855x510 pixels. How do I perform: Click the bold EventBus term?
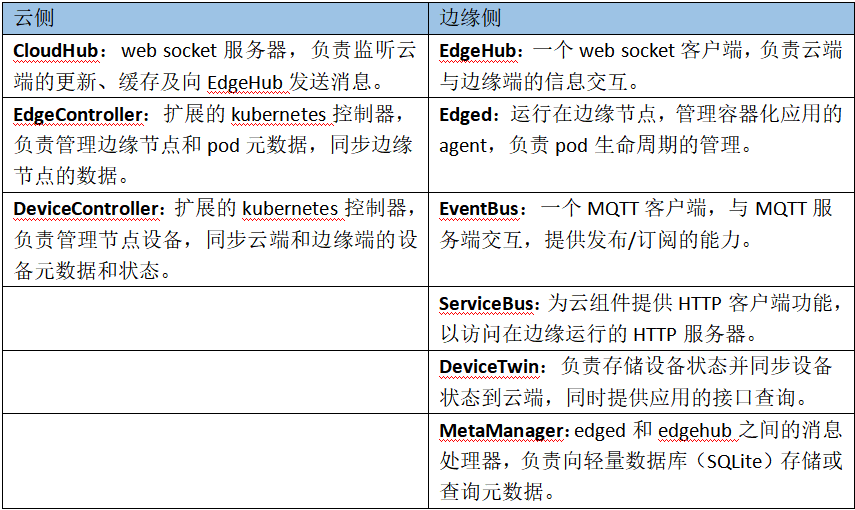(480, 208)
